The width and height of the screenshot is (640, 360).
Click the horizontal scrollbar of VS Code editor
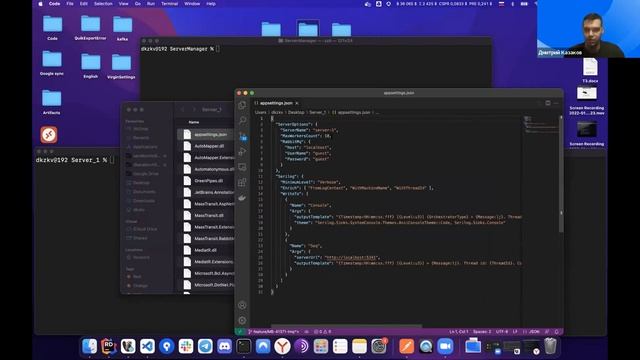pos(346,326)
